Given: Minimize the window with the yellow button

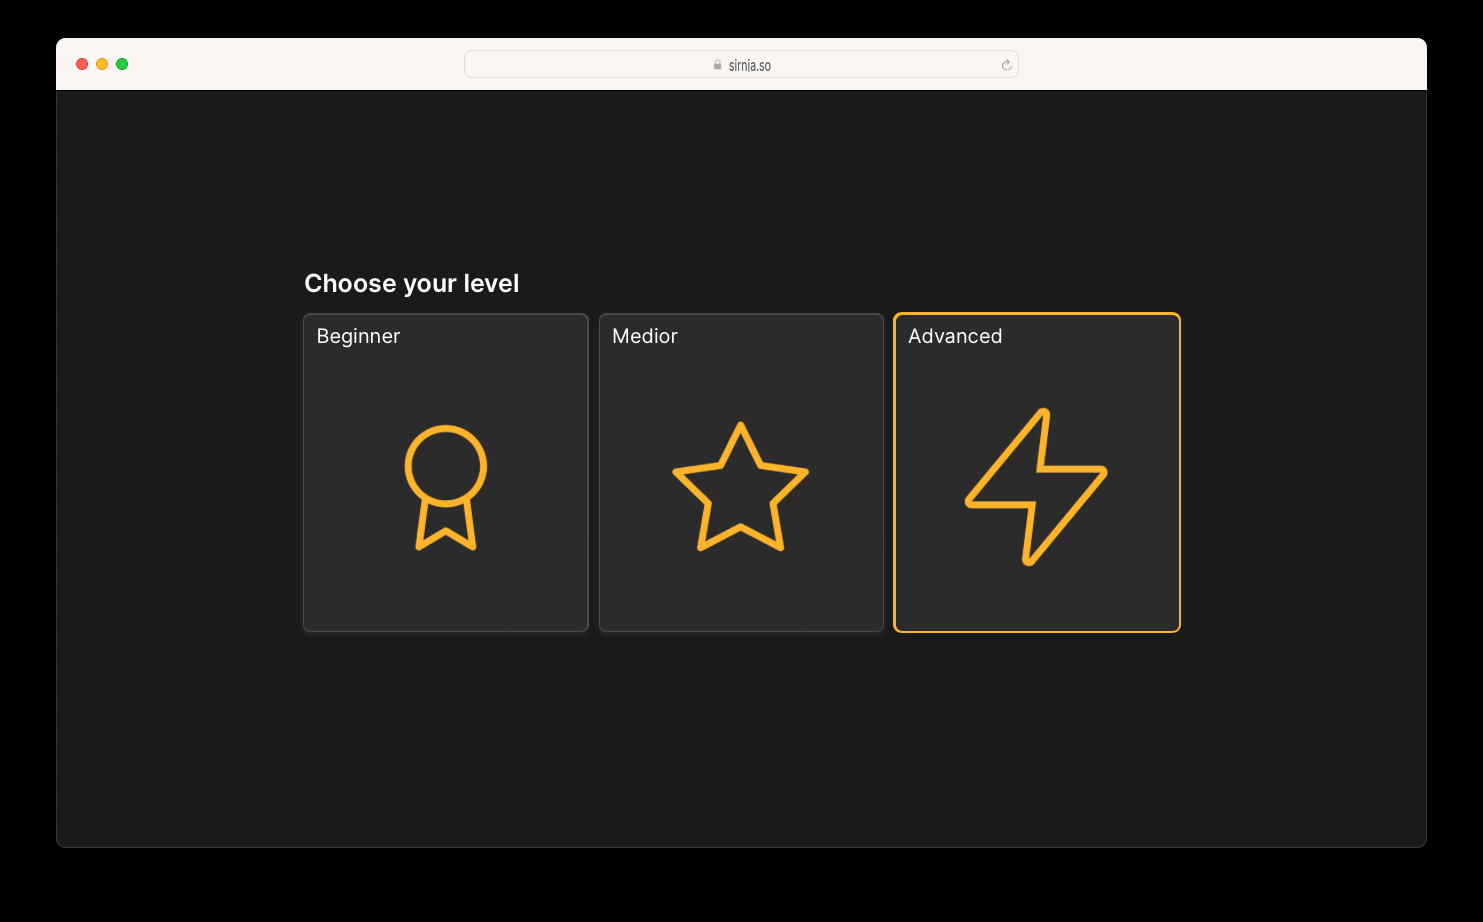Looking at the screenshot, I should (x=102, y=64).
